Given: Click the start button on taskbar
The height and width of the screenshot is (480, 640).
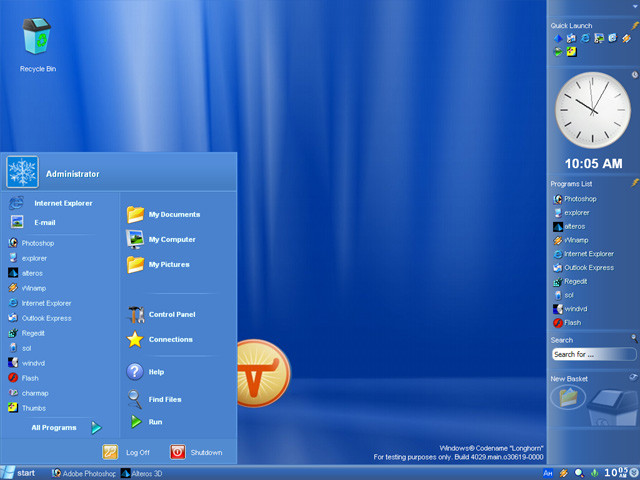Looking at the screenshot, I should (x=18, y=473).
